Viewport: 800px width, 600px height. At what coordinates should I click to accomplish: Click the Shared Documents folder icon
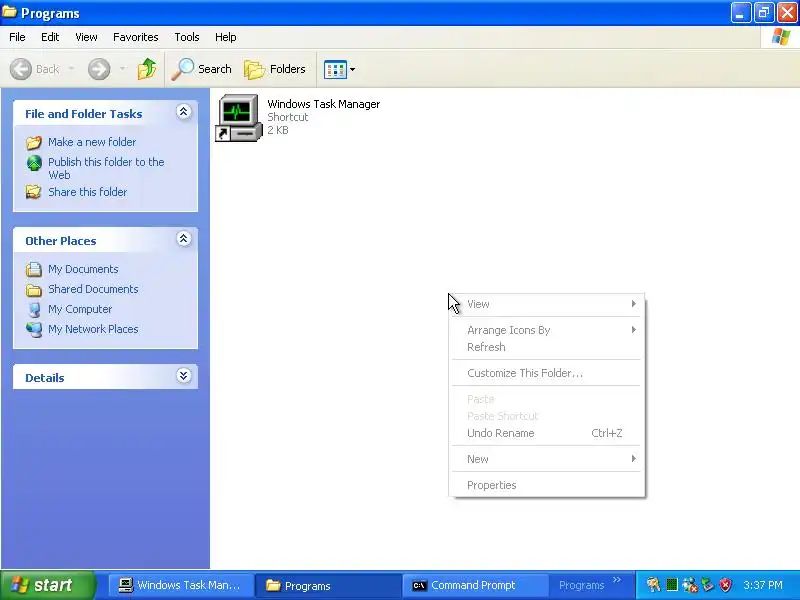[x=34, y=290]
